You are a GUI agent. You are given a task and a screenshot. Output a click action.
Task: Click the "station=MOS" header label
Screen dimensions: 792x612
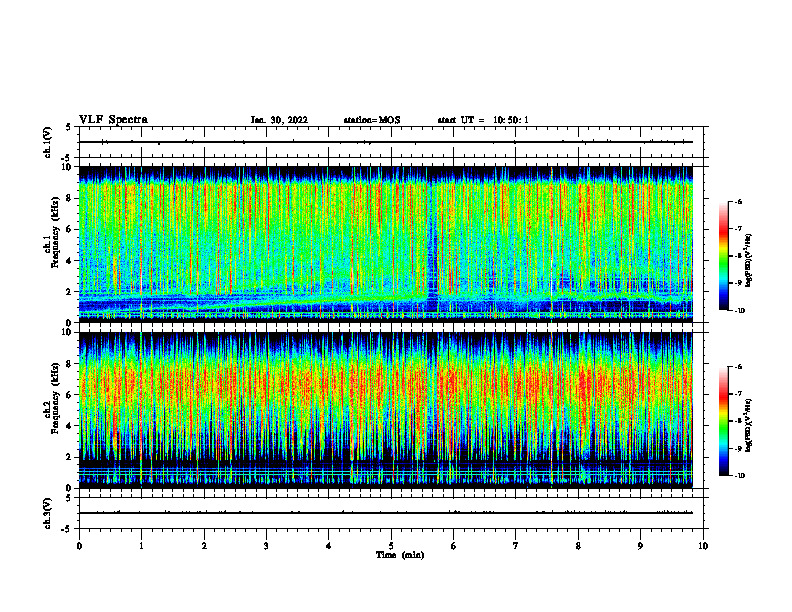click(372, 120)
